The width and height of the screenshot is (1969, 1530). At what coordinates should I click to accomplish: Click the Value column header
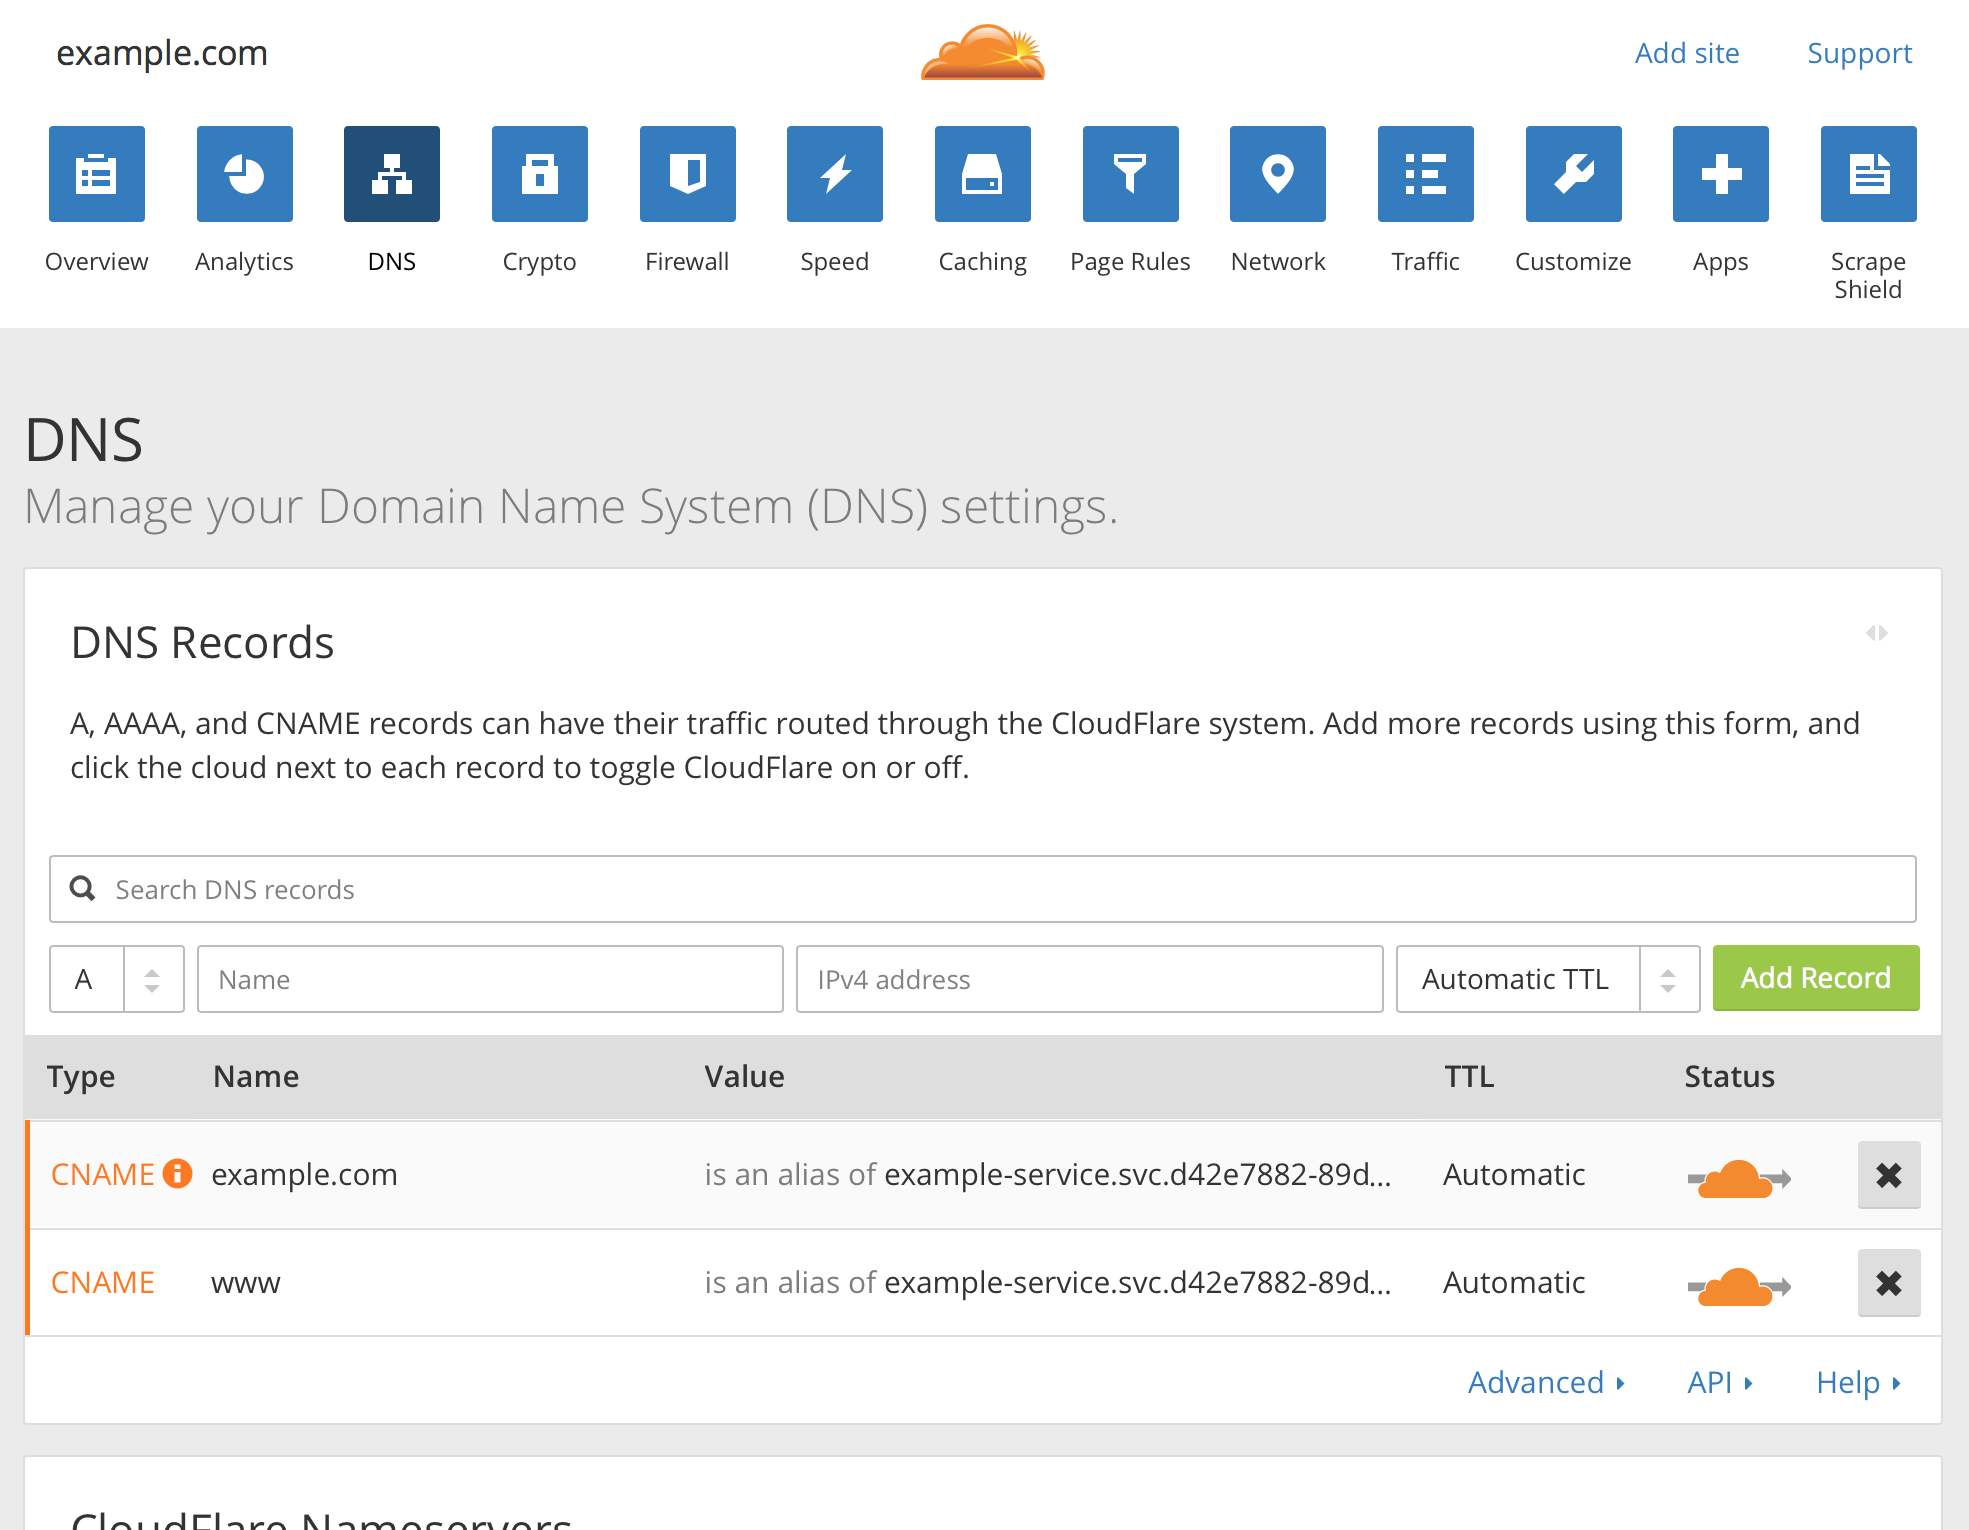tap(745, 1076)
